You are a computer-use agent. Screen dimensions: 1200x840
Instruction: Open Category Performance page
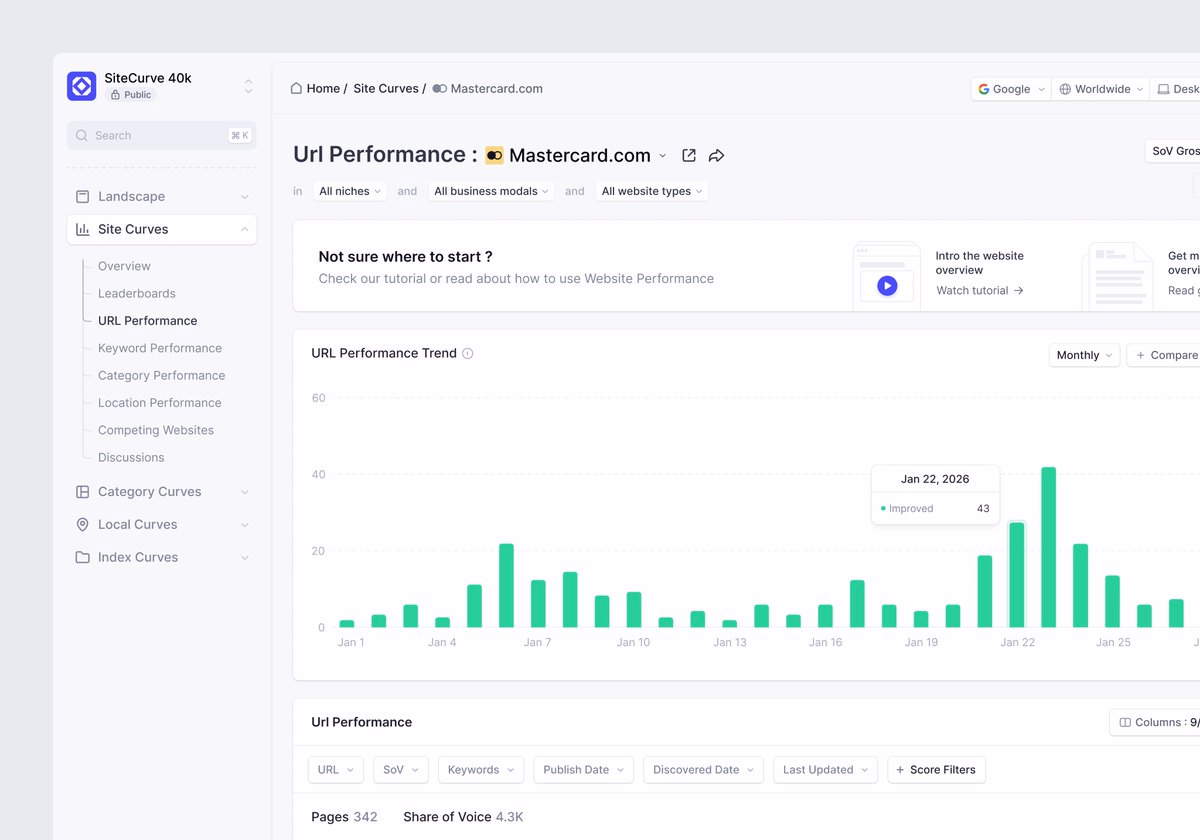click(x=162, y=375)
